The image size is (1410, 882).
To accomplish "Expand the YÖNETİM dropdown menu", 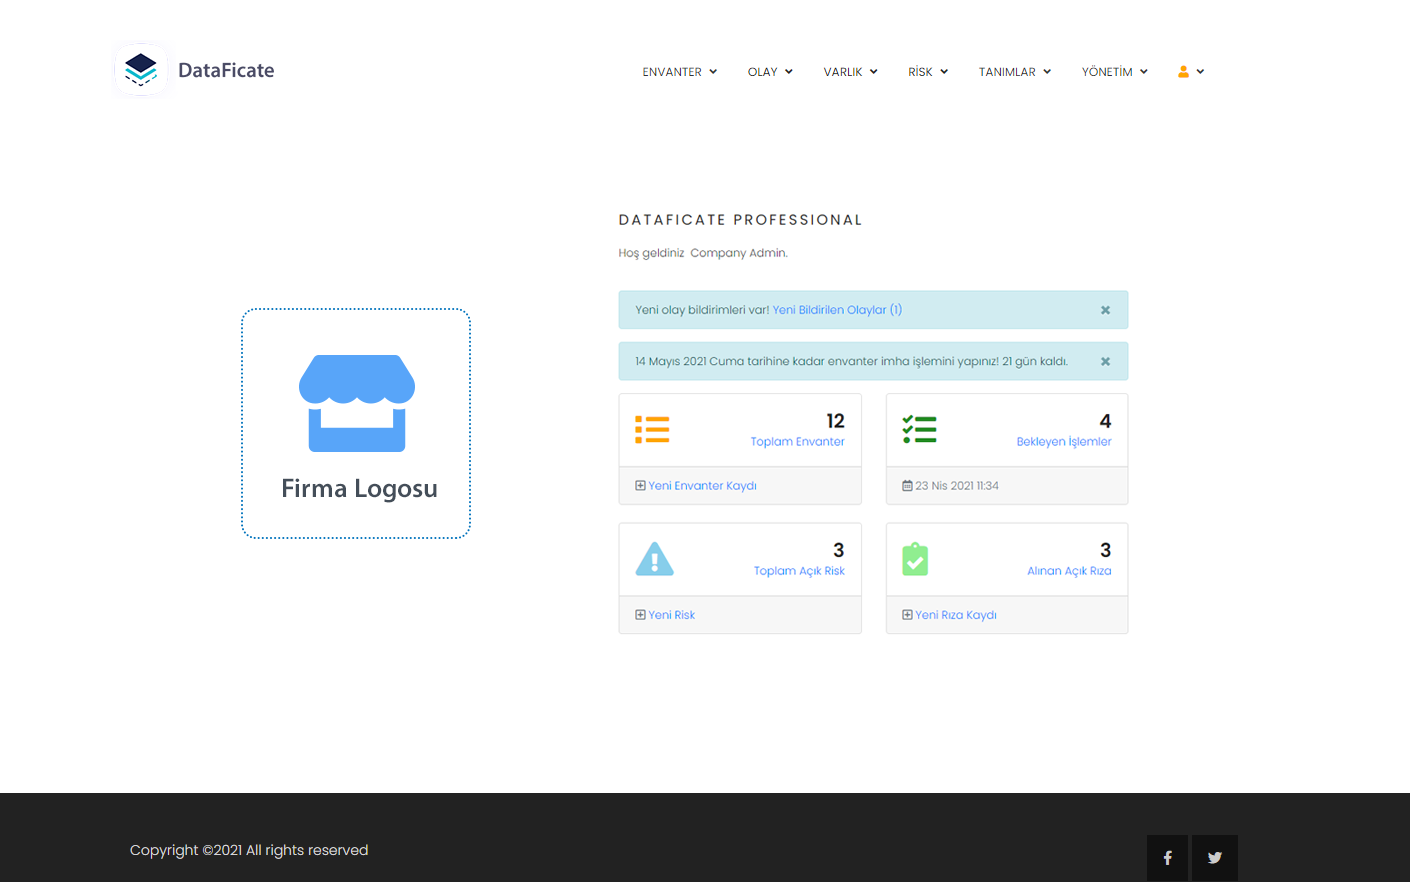I will [x=1115, y=72].
